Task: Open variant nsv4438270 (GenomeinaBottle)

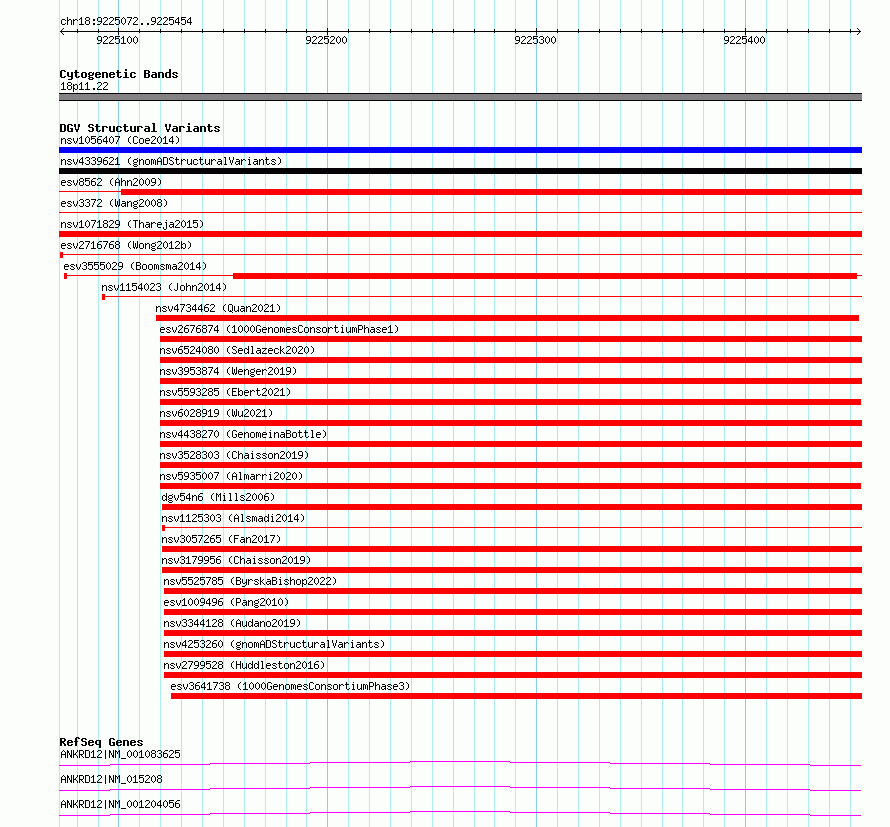Action: pyautogui.click(x=243, y=434)
